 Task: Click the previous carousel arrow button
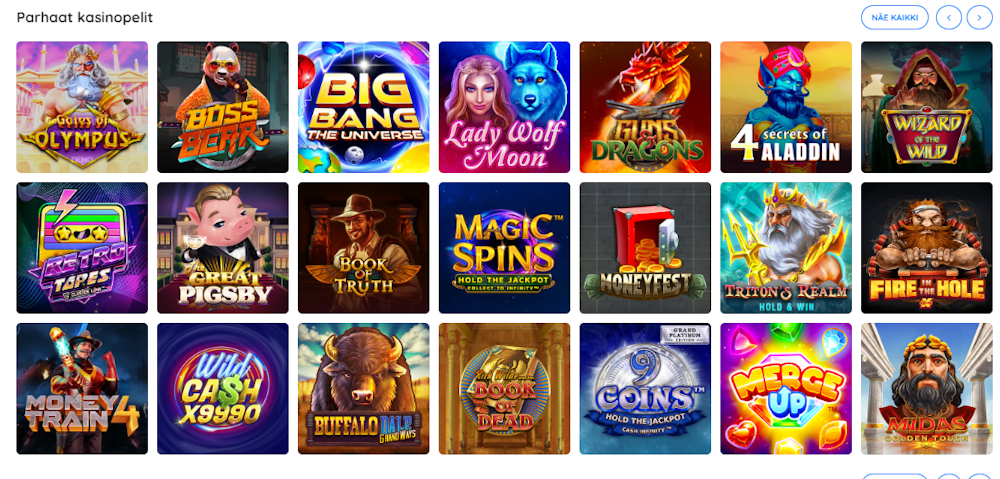click(949, 17)
